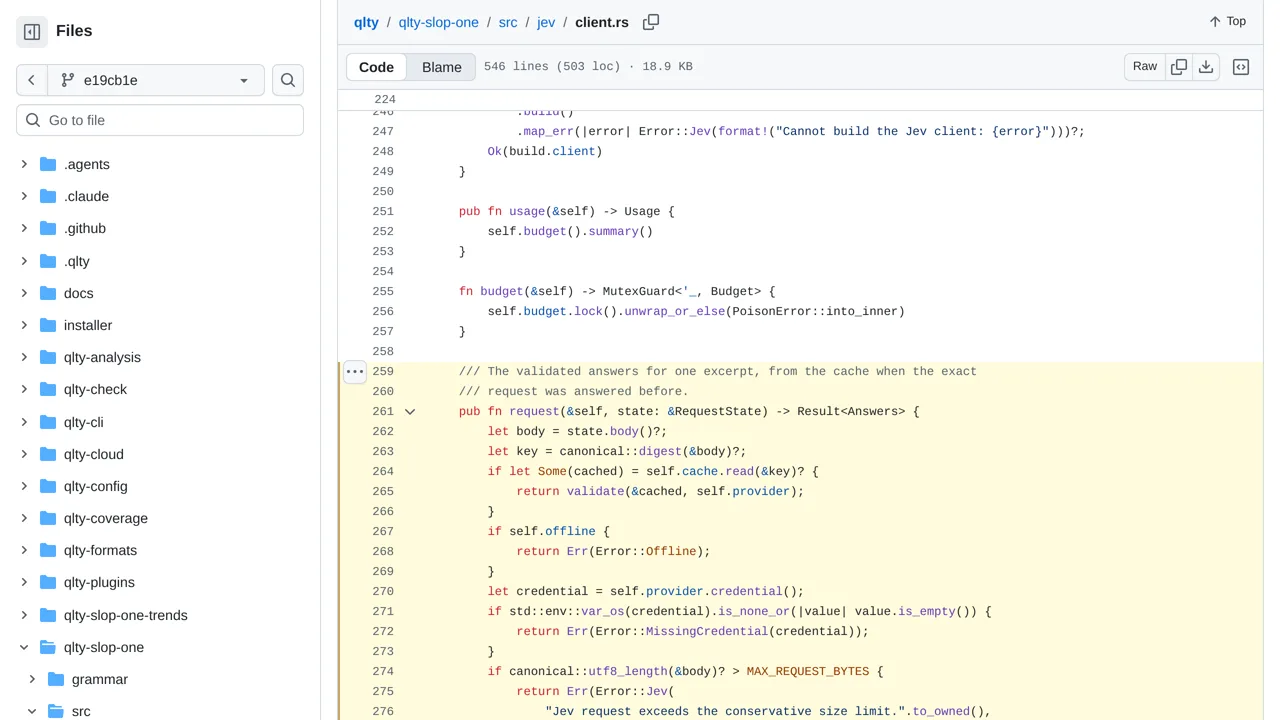
Task: Collapse the file tree side panel icon
Action: (x=32, y=32)
